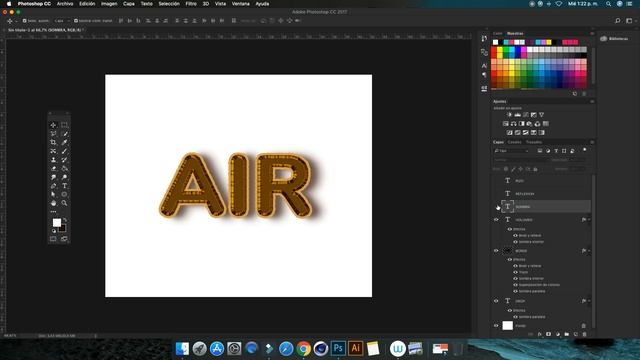The image size is (640, 360).
Task: Select the Pen tool
Action: coord(53,186)
